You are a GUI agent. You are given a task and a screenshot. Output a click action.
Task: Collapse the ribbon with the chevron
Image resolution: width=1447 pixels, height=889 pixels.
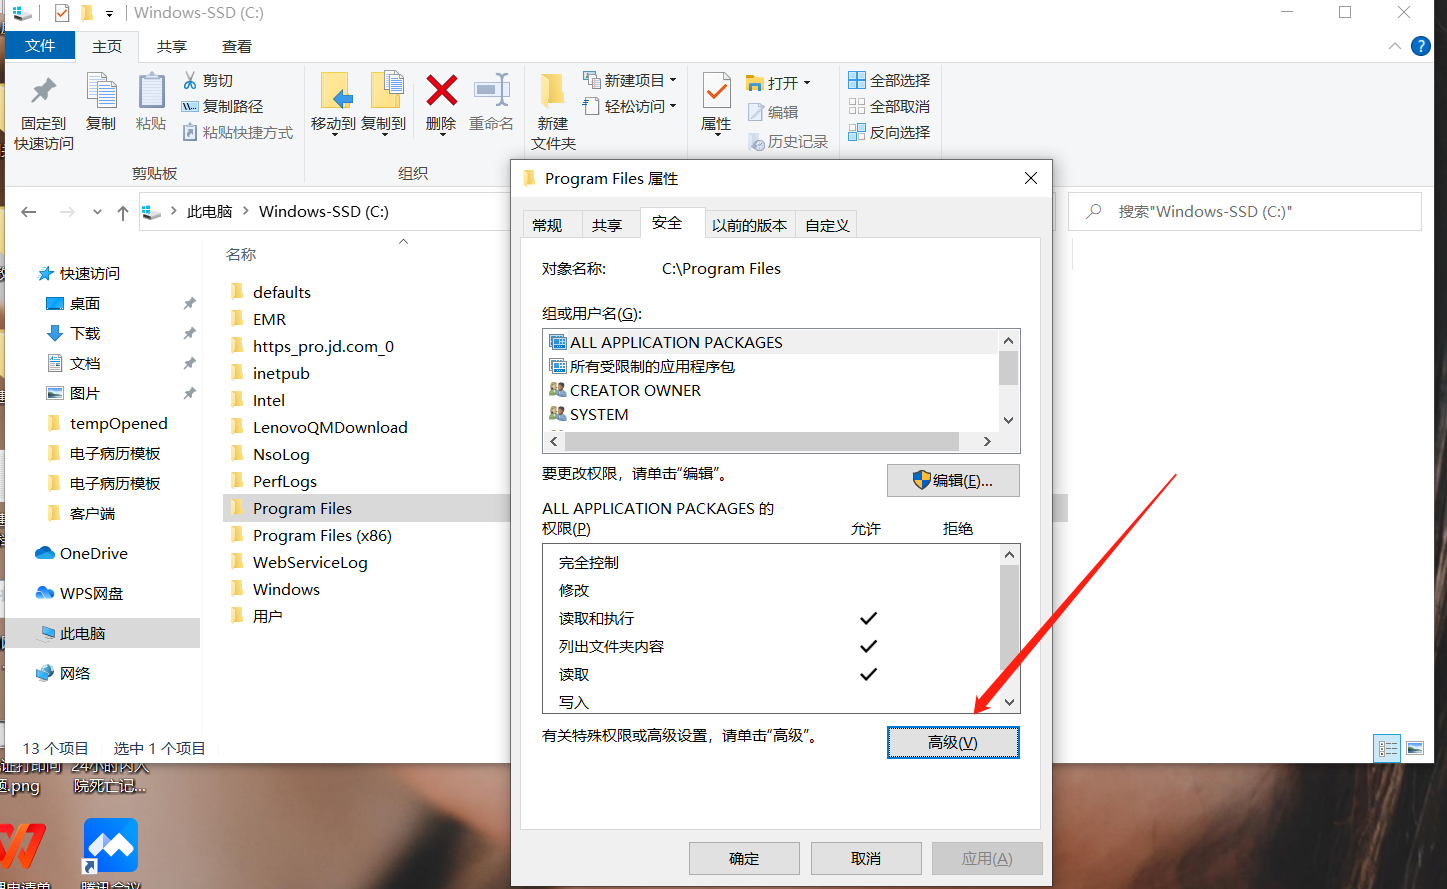(x=1395, y=46)
